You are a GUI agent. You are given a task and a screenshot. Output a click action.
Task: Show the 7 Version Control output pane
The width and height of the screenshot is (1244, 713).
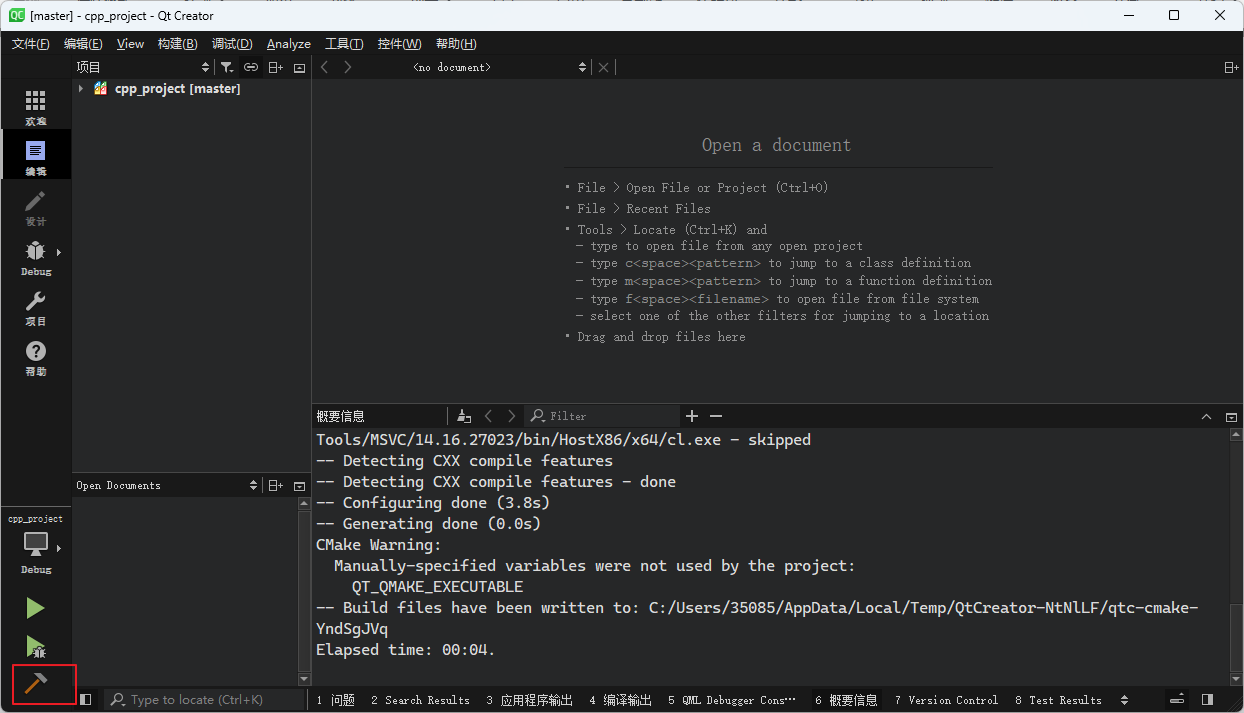point(945,699)
